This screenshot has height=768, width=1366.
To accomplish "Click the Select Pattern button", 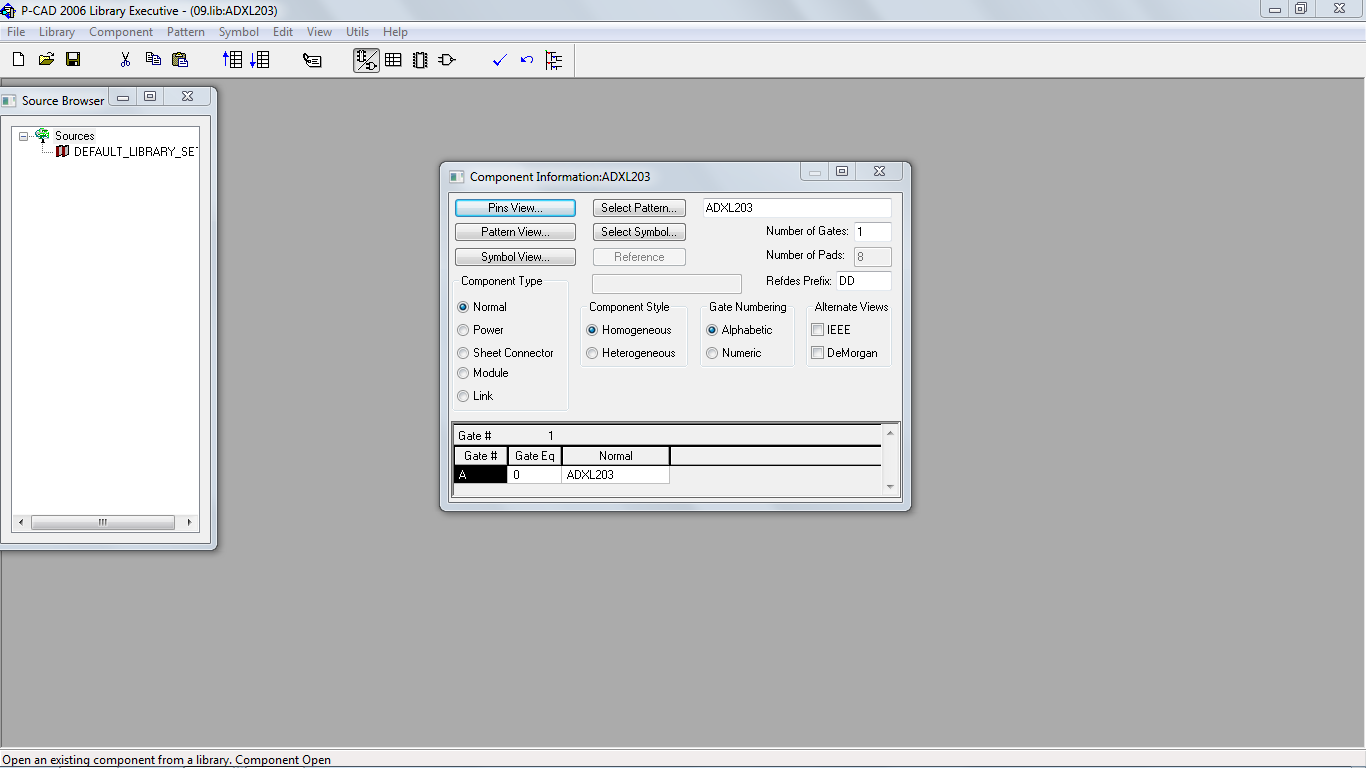I will pos(639,208).
